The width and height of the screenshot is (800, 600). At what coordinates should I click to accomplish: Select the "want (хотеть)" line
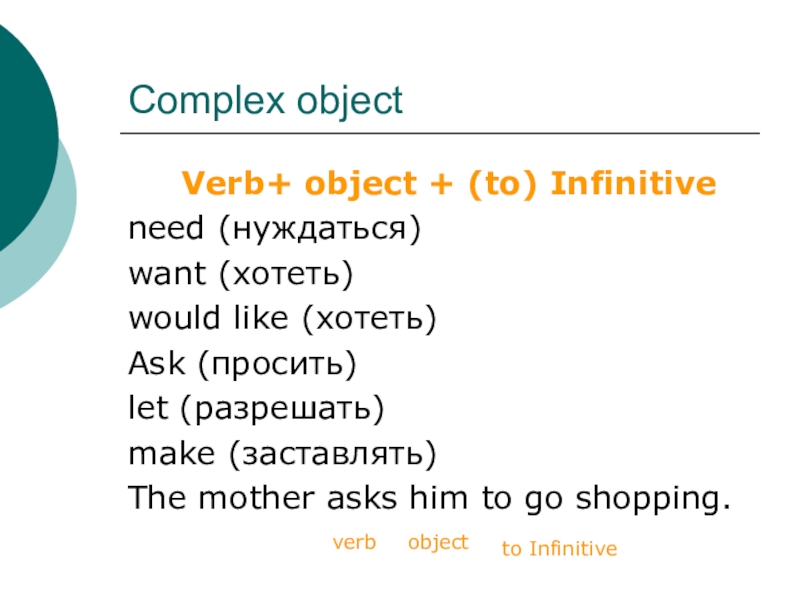[242, 274]
